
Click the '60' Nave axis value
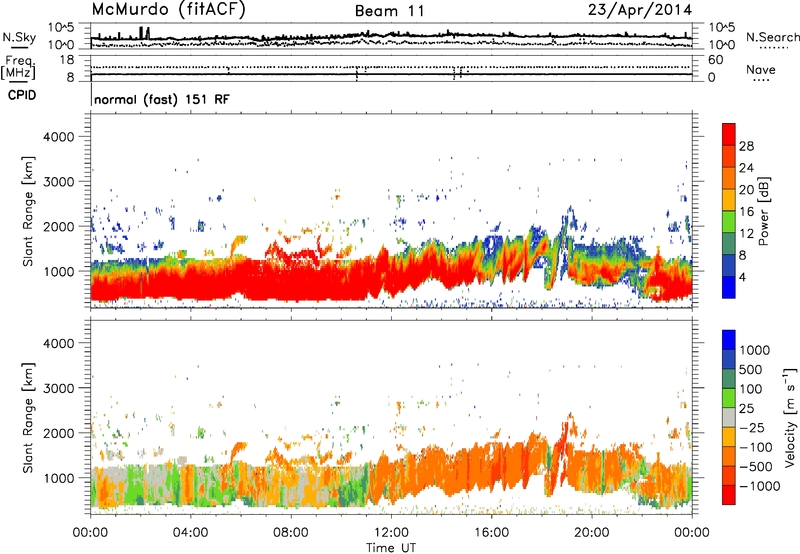[x=715, y=60]
